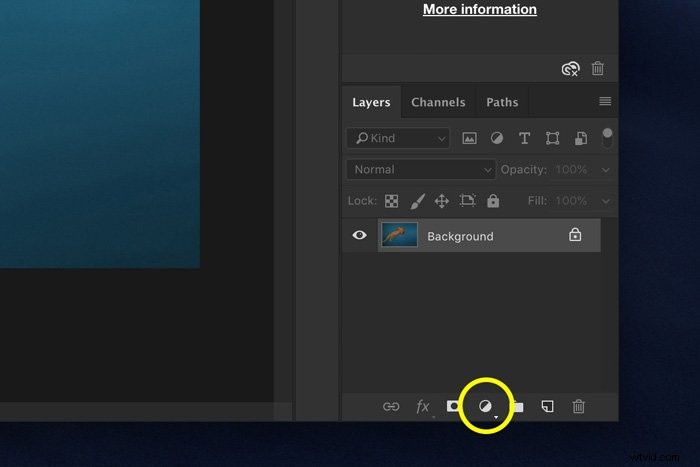Expand the Opacity slider dropdown
This screenshot has width=700, height=467.
click(606, 170)
